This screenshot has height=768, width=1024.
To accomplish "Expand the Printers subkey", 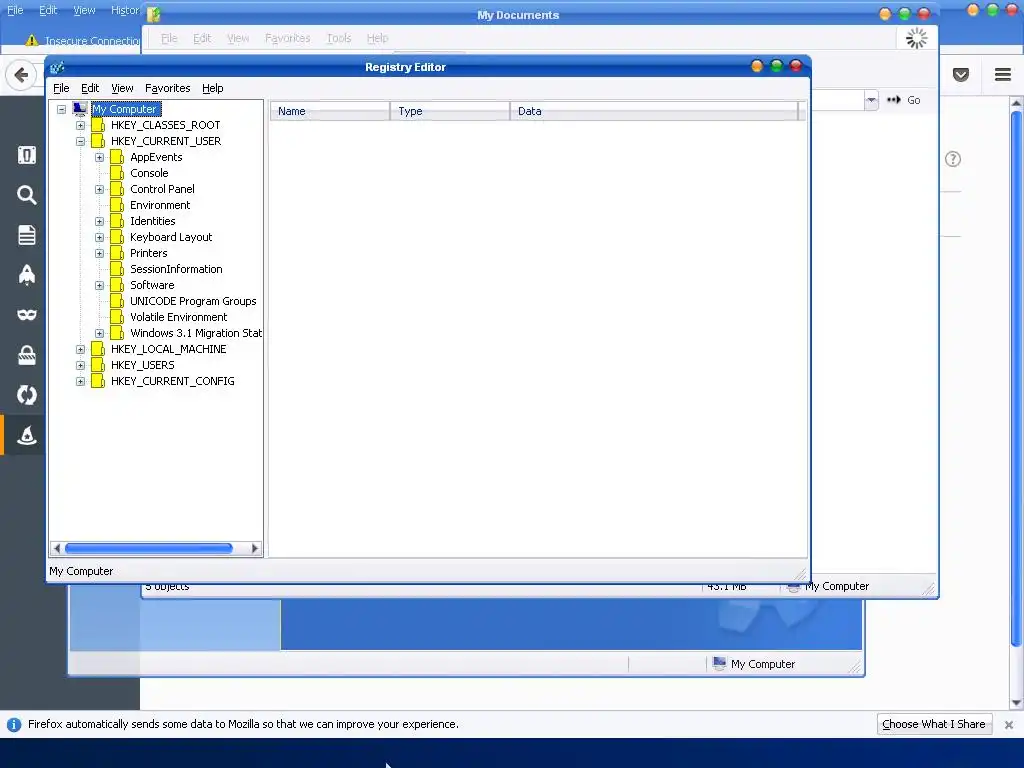I will (99, 253).
